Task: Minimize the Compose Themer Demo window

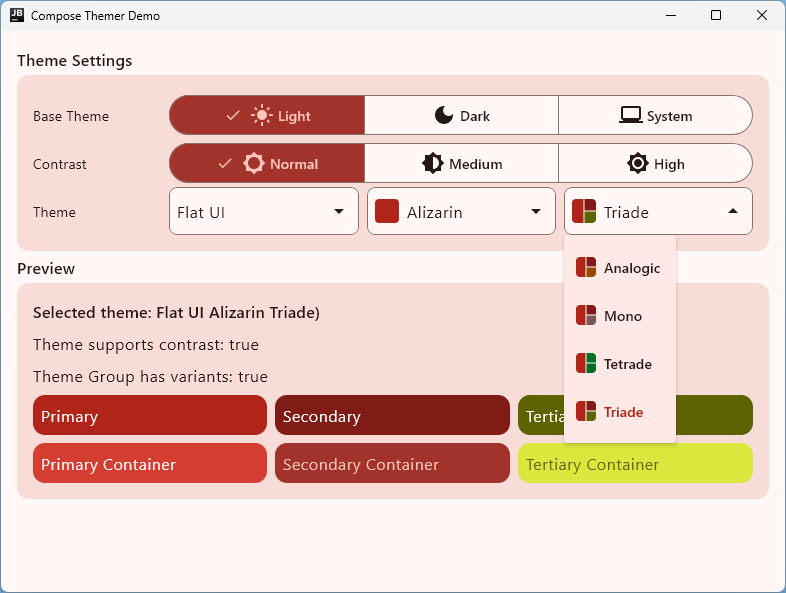Action: (x=671, y=16)
